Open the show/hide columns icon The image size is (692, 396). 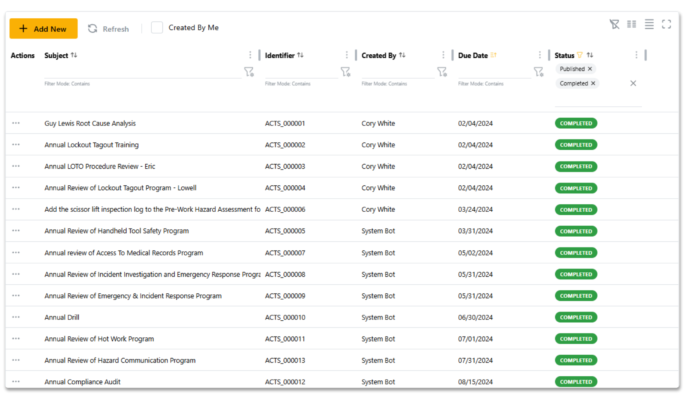pos(632,24)
